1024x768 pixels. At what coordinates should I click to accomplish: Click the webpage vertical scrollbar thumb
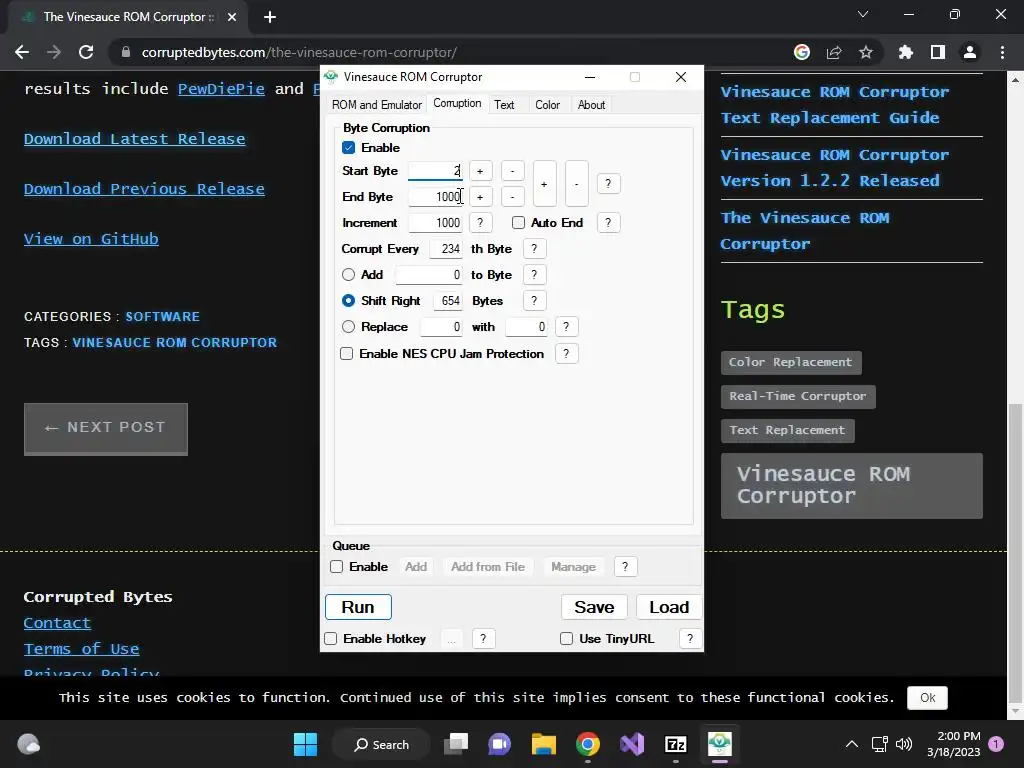(x=1014, y=553)
